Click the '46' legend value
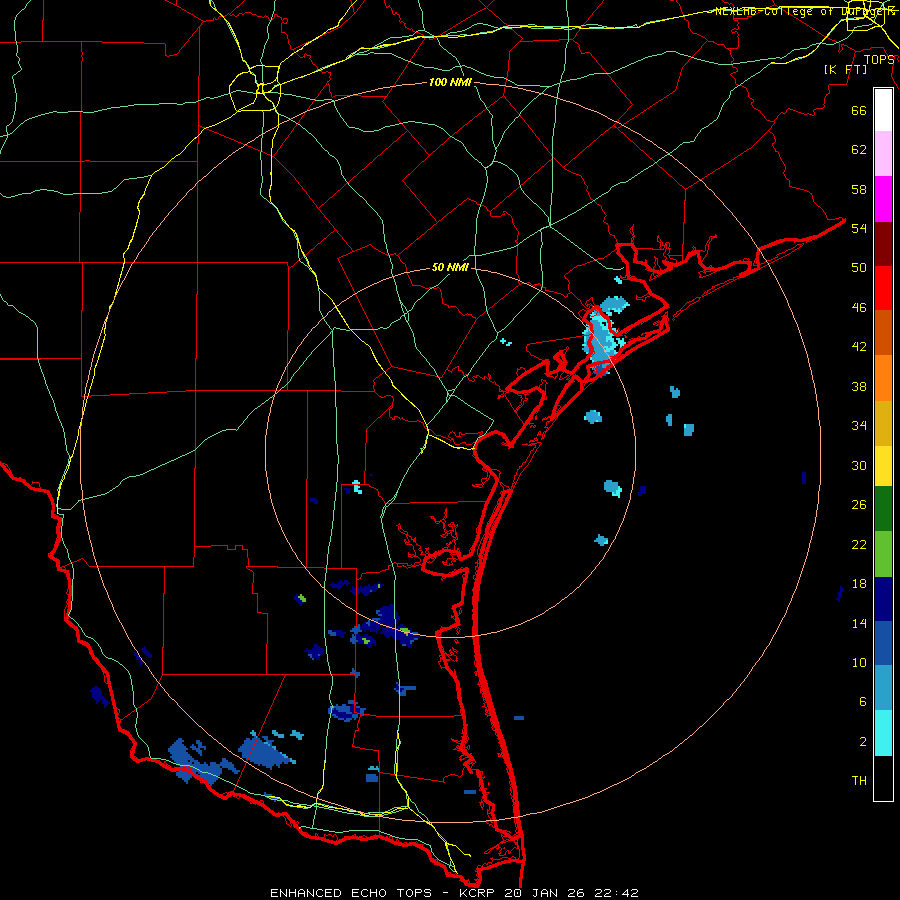This screenshot has height=900, width=900. pos(859,307)
